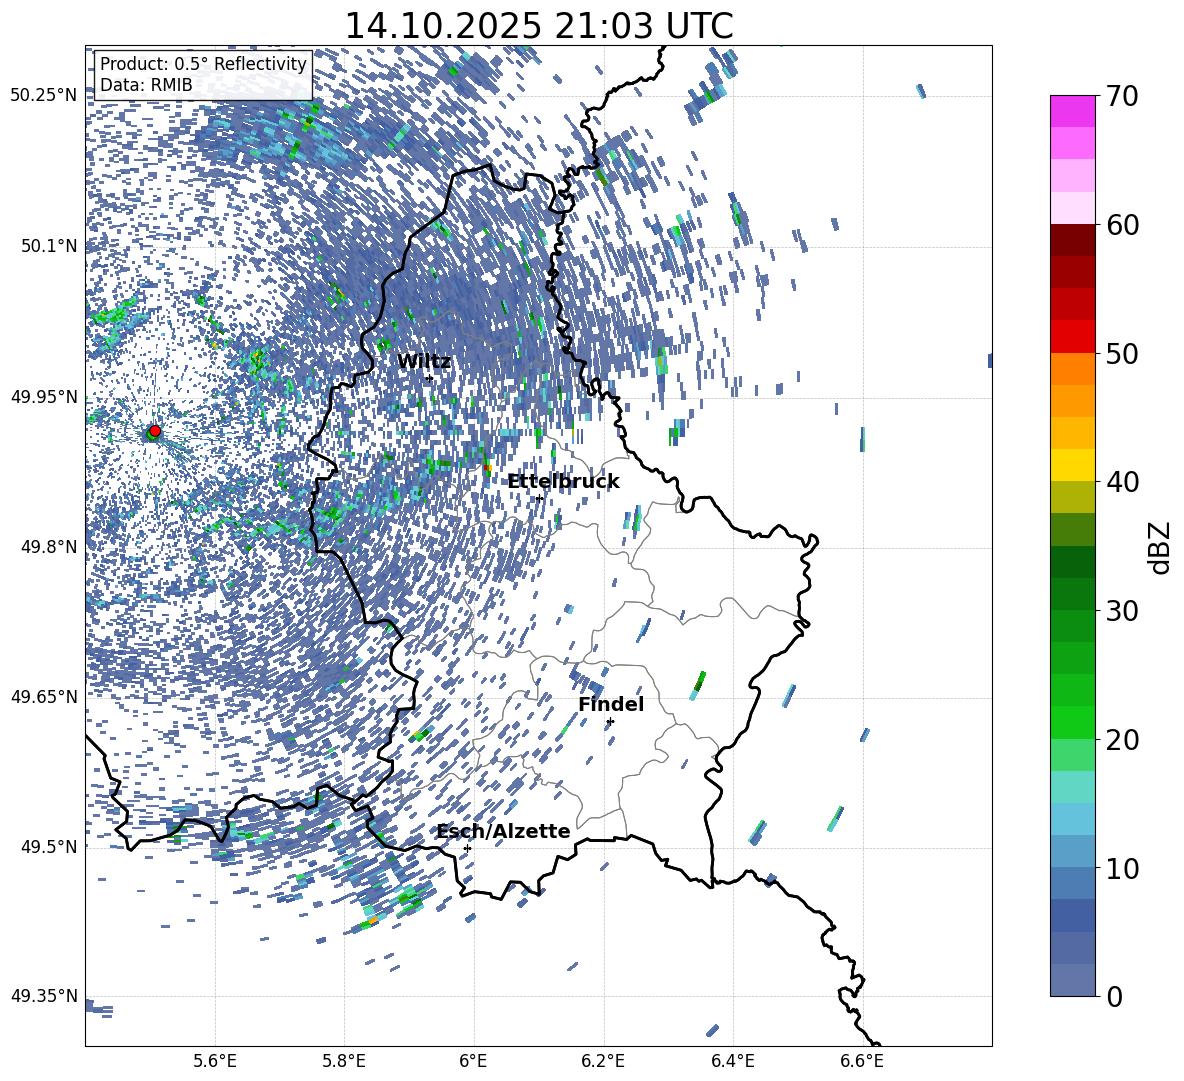Click the 50.25°N latitude tick label
The image size is (1184, 1081).
pos(43,96)
